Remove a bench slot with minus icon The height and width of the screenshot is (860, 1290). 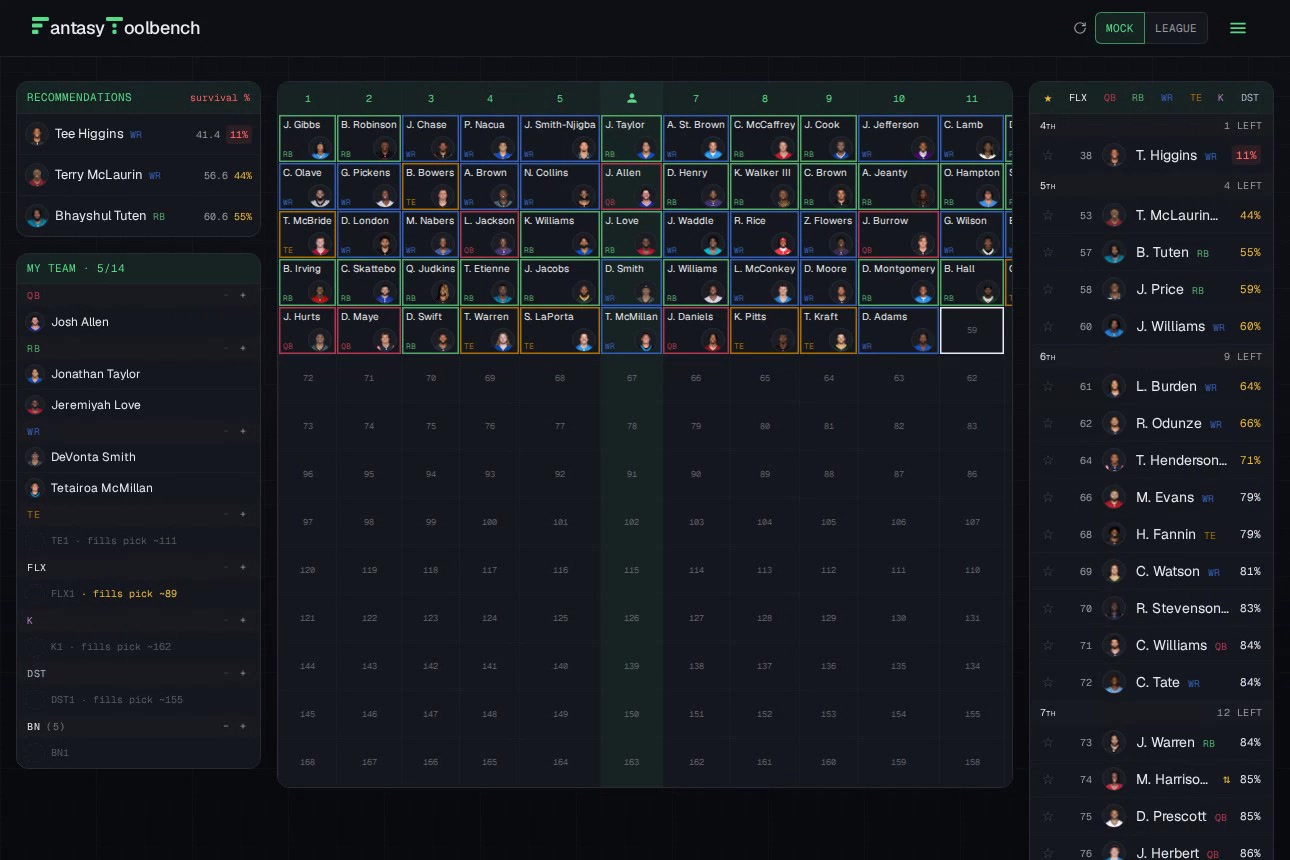click(226, 726)
